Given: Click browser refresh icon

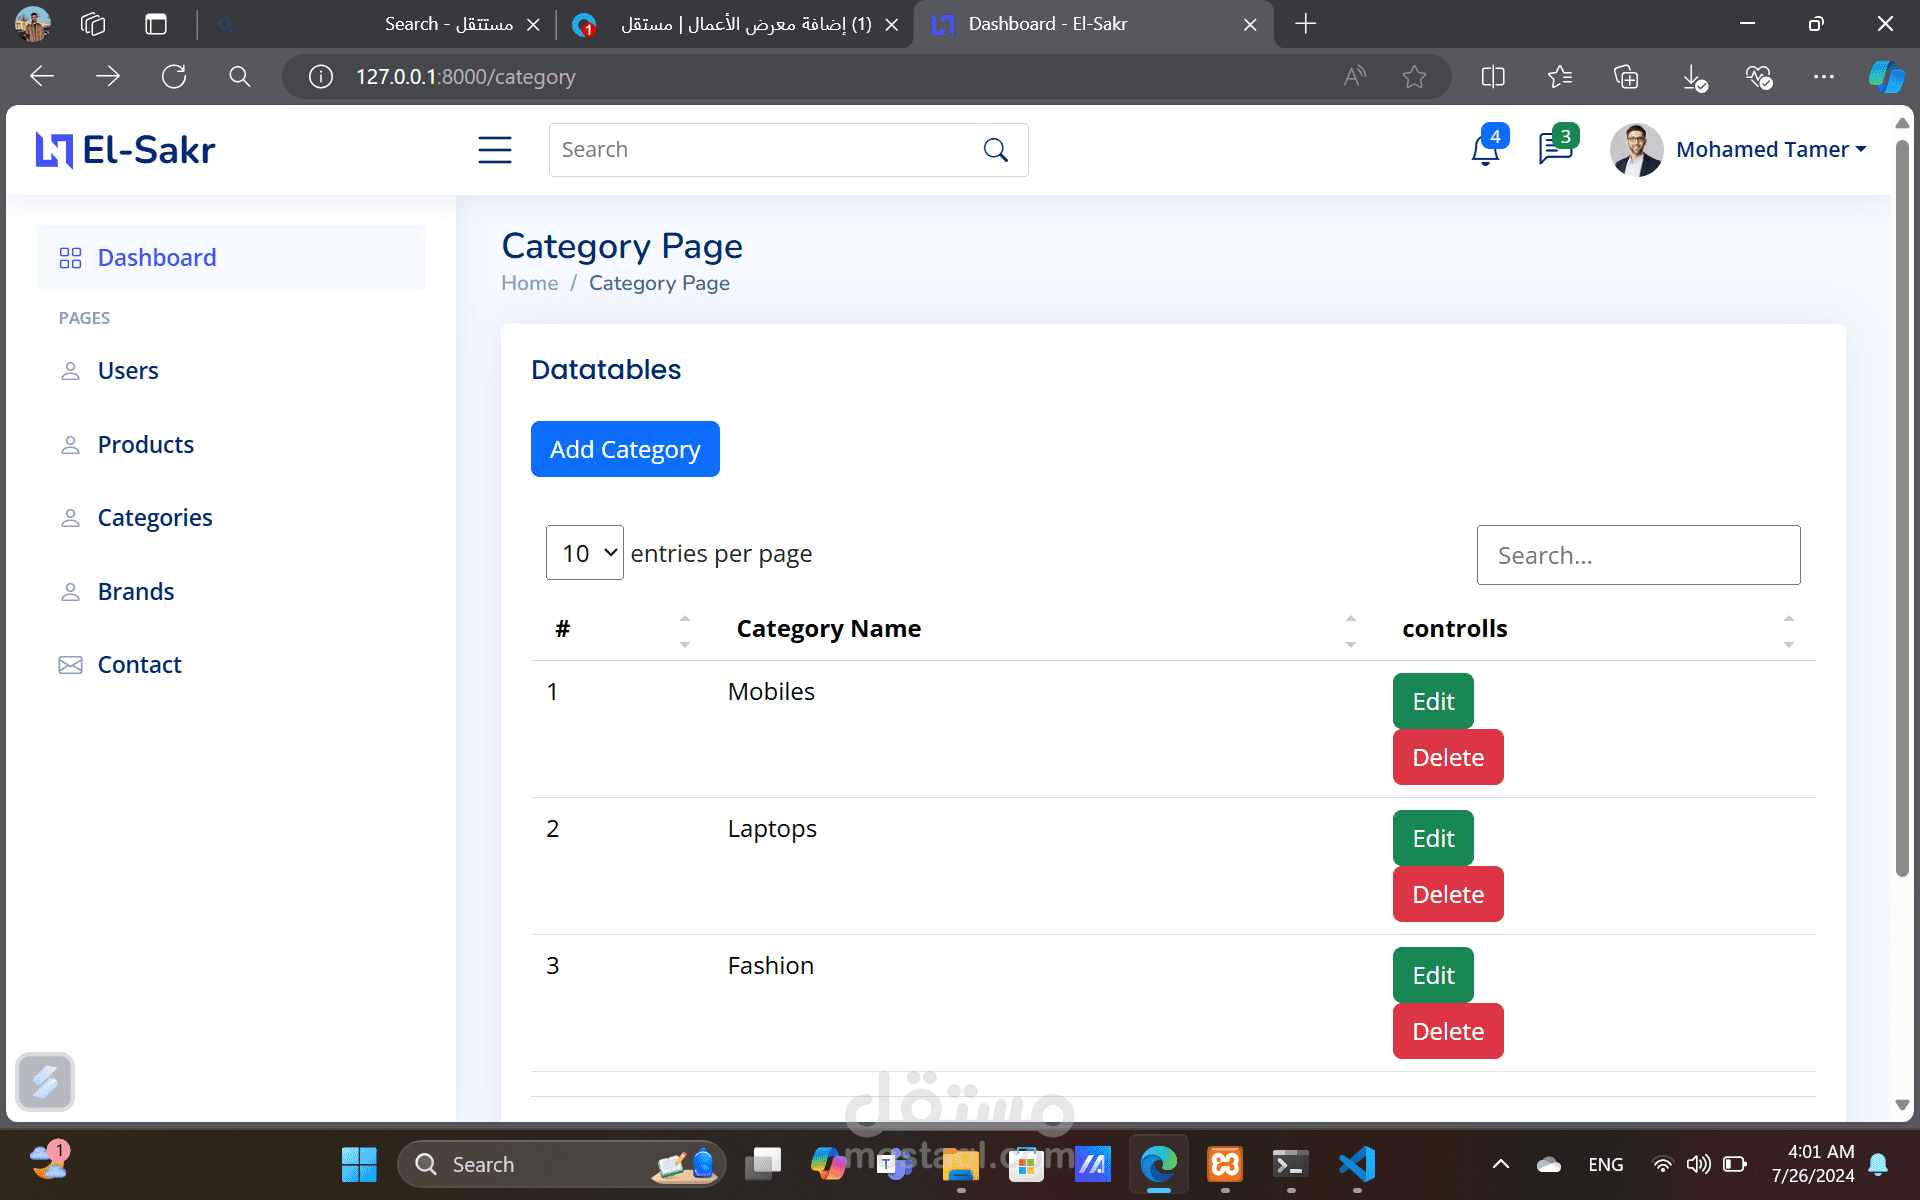Looking at the screenshot, I should pyautogui.click(x=174, y=77).
